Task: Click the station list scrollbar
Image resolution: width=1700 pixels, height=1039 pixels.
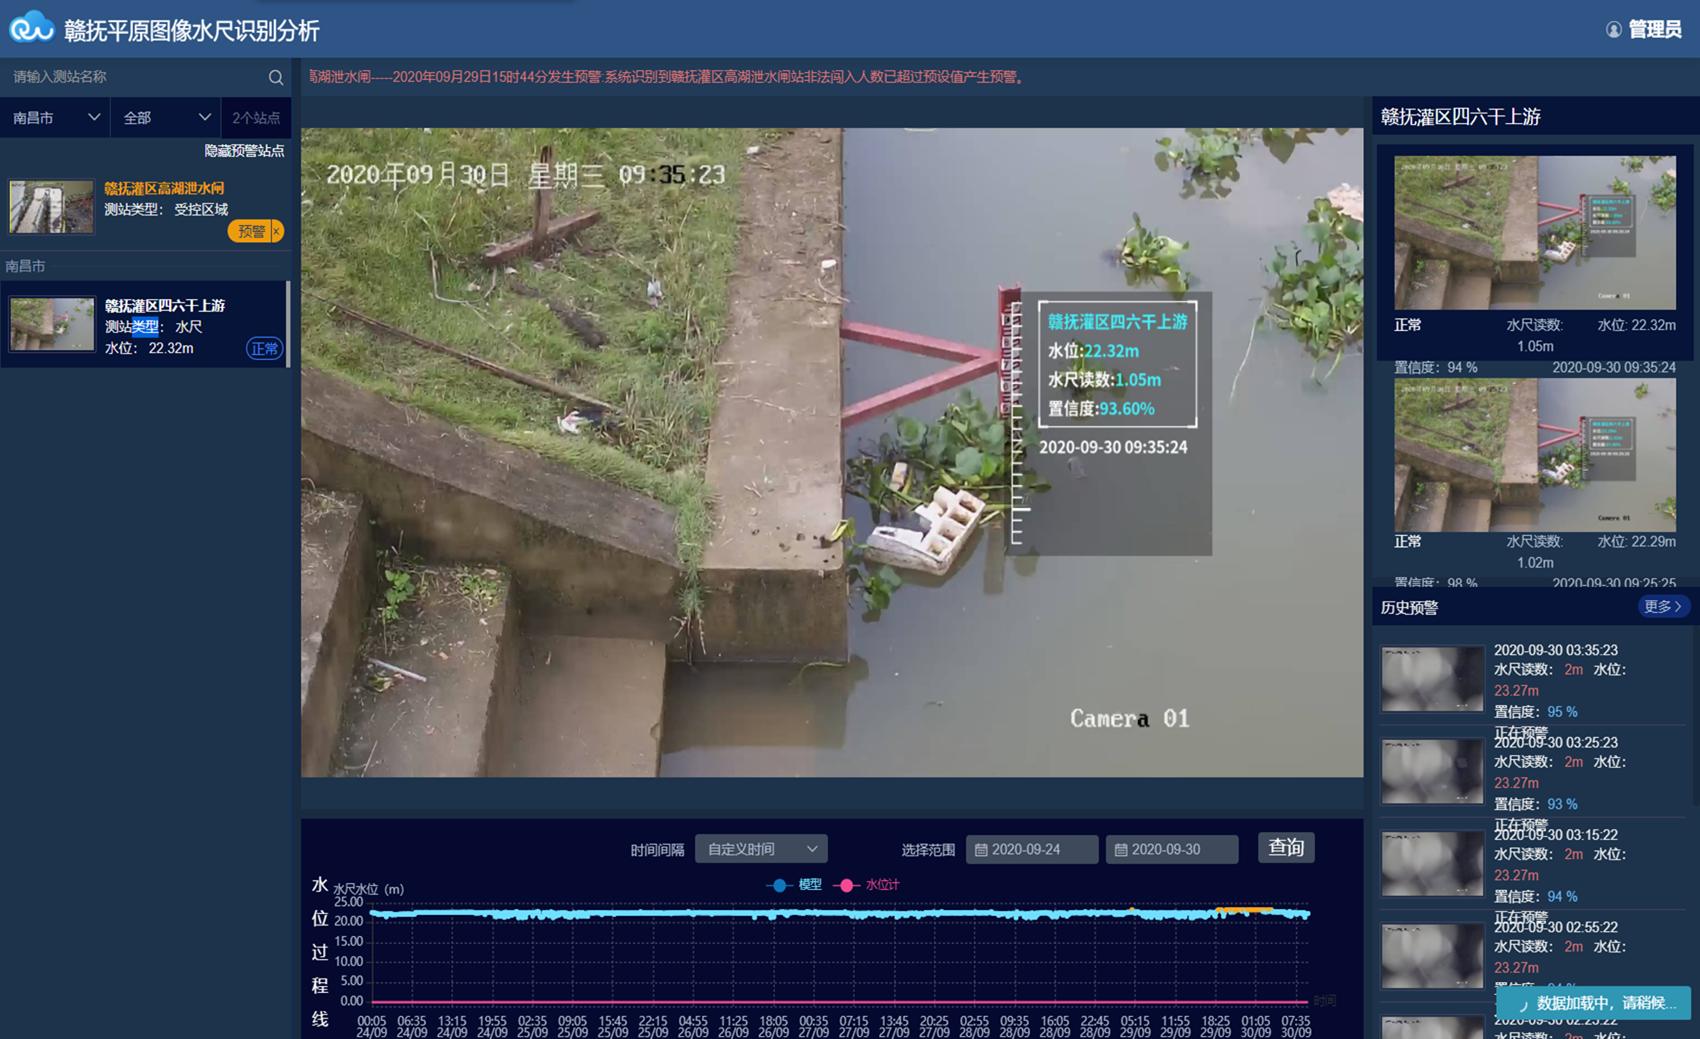Action: (x=288, y=323)
